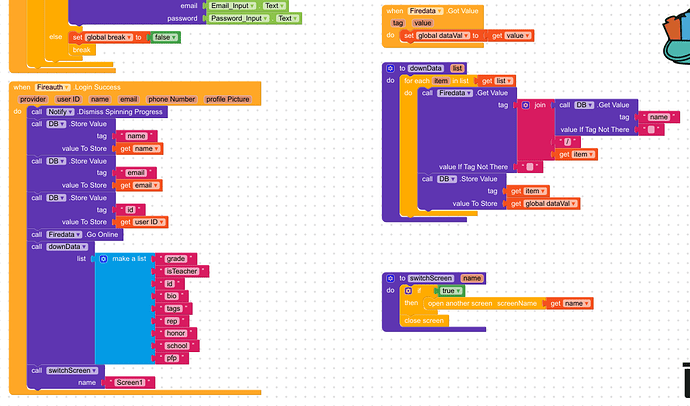Open the Fireauth component dropdown in Login Success

pos(52,87)
